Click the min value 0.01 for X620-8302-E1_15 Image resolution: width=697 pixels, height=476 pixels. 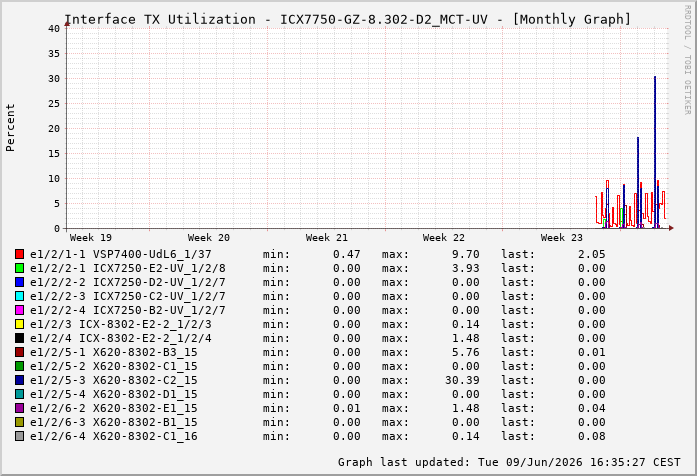(x=347, y=408)
